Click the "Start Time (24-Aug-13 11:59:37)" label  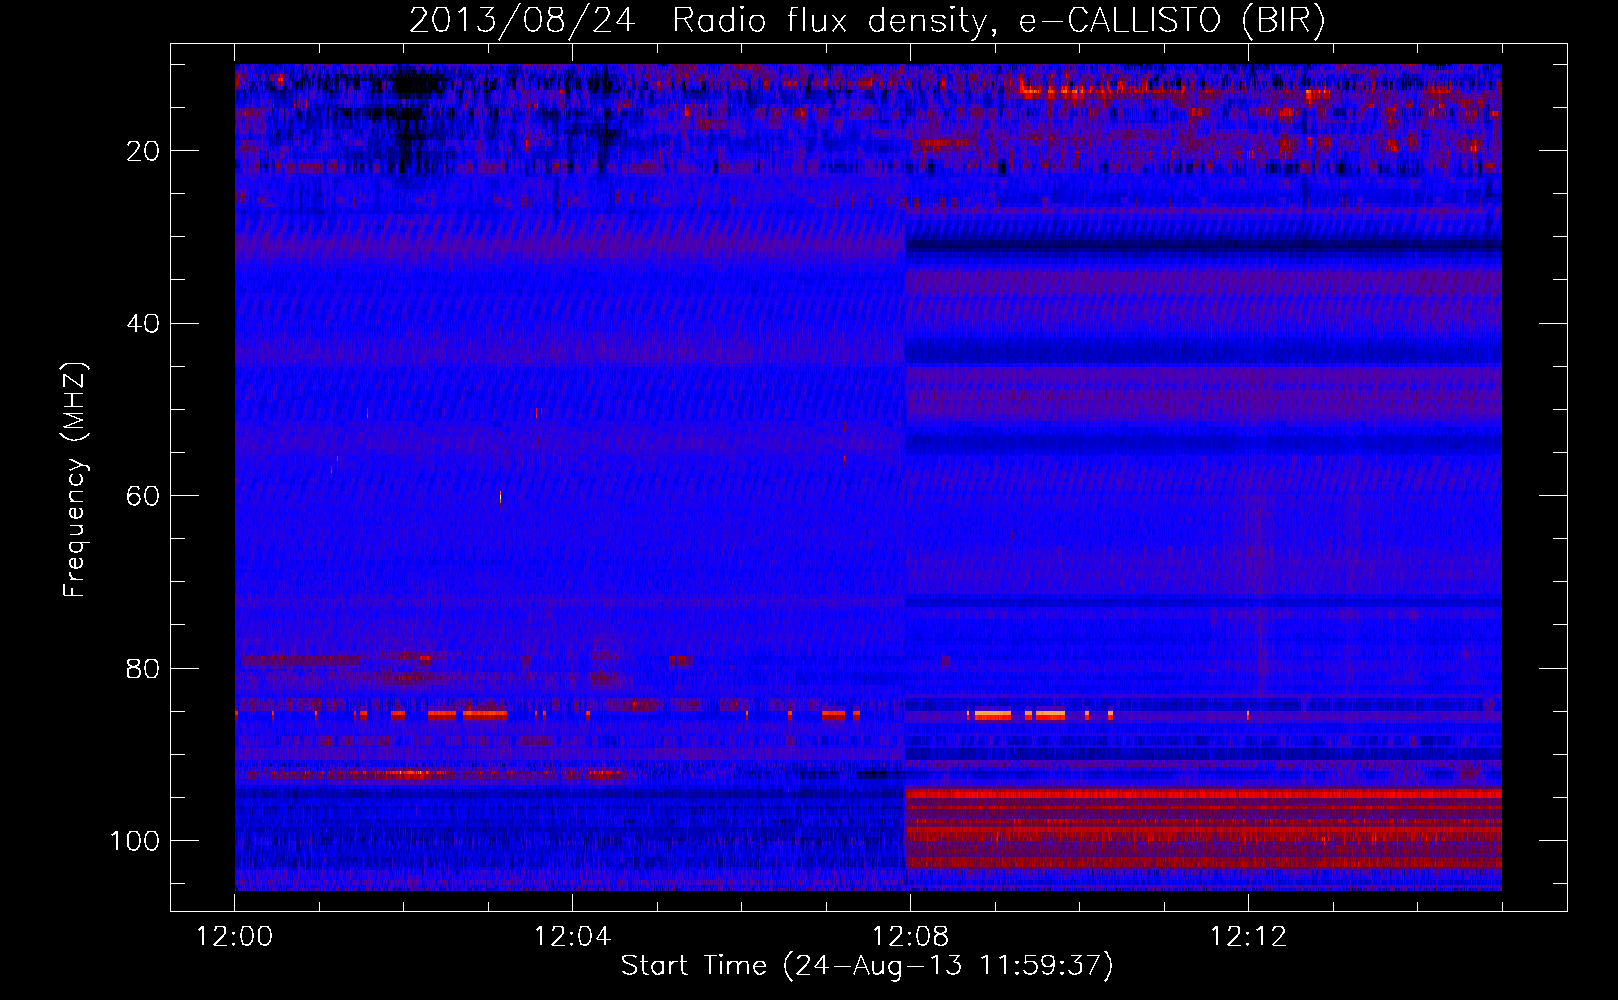(867, 965)
